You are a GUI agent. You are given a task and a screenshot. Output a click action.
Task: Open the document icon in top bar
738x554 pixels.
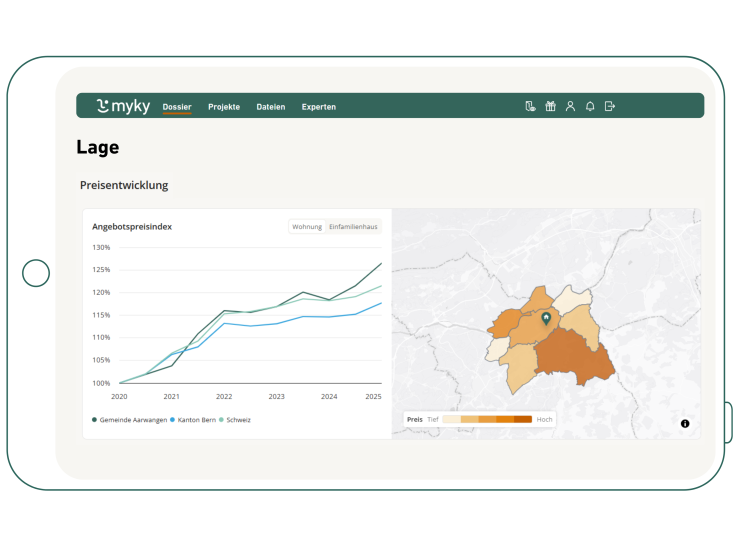click(x=530, y=106)
